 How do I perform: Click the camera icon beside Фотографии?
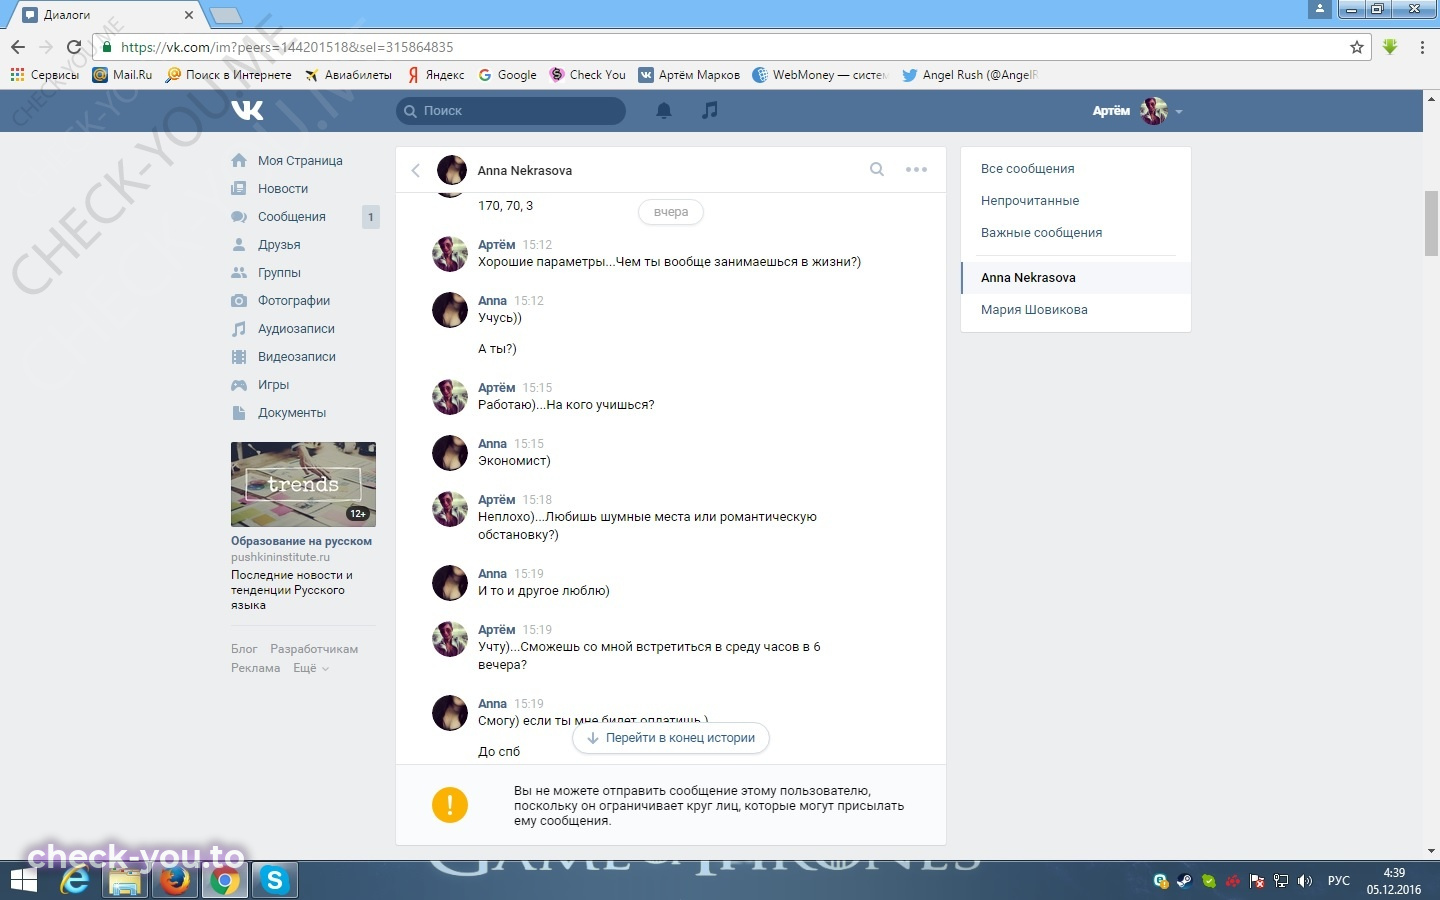click(239, 300)
